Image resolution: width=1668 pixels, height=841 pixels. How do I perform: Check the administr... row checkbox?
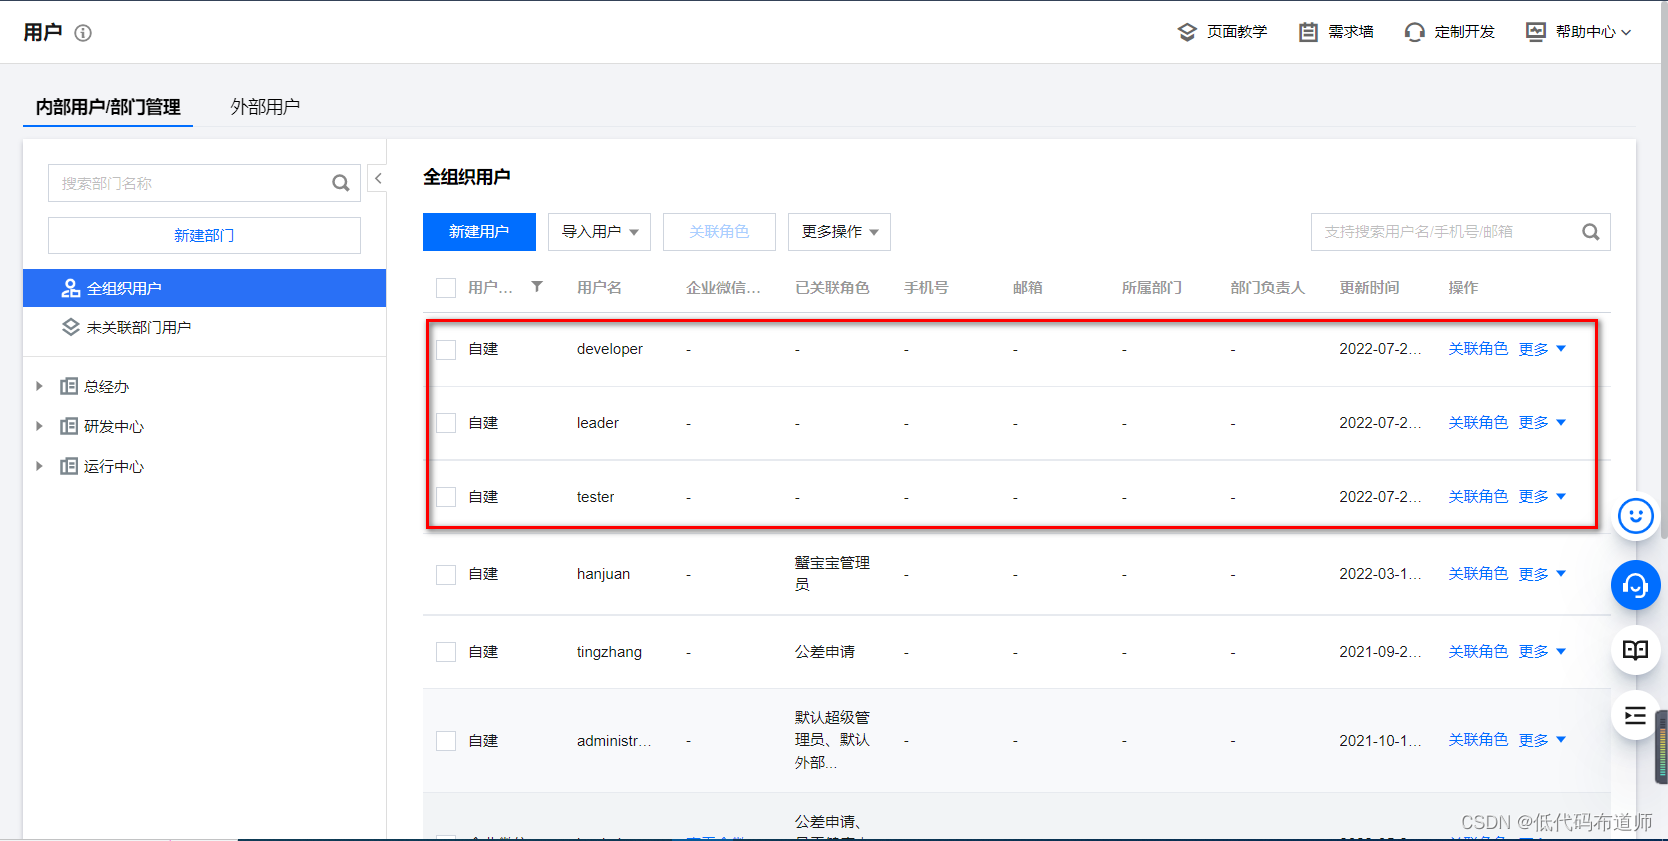pos(446,741)
